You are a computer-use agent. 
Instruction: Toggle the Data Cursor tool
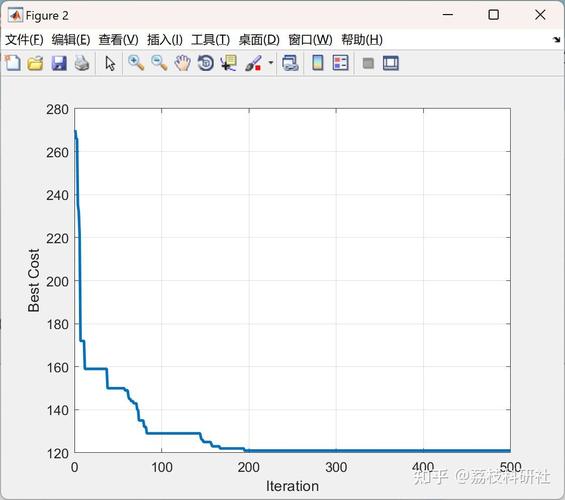pos(229,63)
